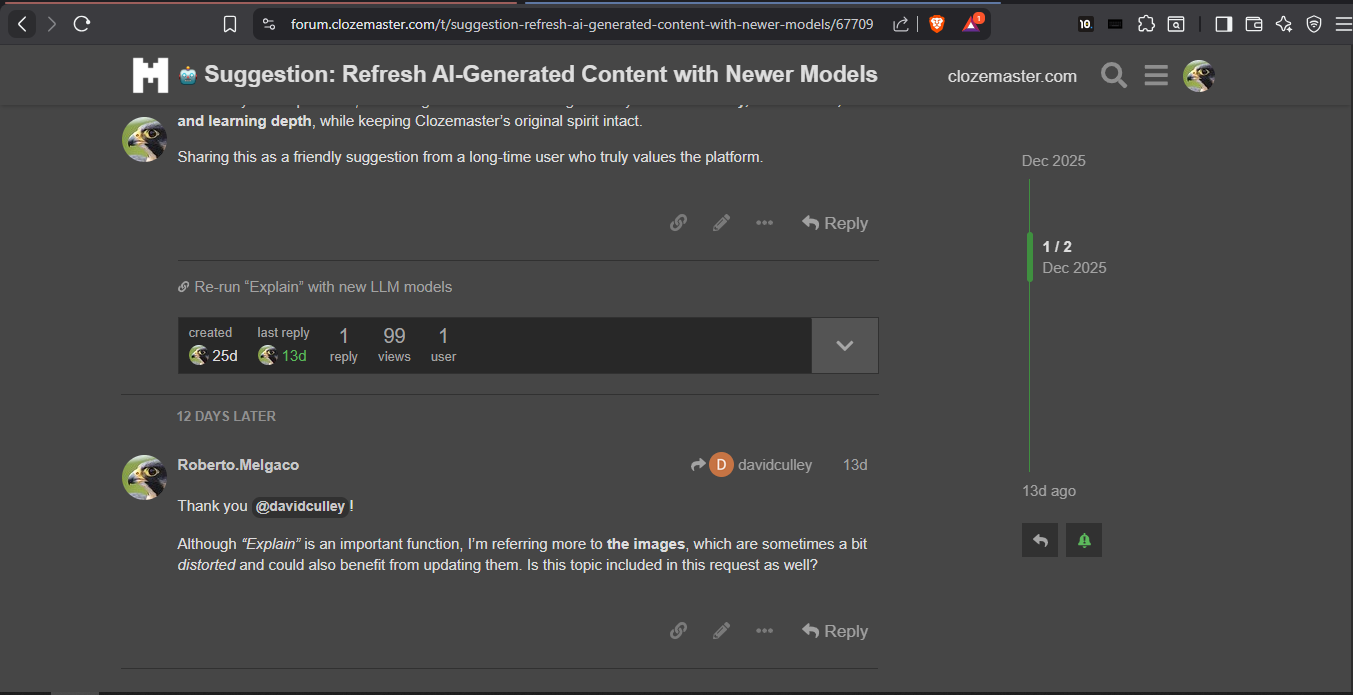This screenshot has width=1353, height=695.
Task: Expand topic summary map chevron
Action: click(x=844, y=346)
